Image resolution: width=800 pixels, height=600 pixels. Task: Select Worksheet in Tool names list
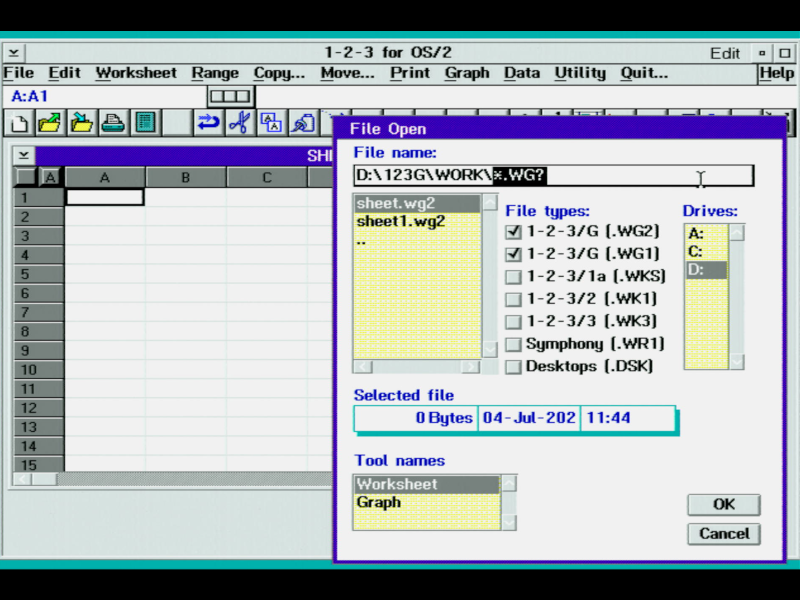pos(427,484)
